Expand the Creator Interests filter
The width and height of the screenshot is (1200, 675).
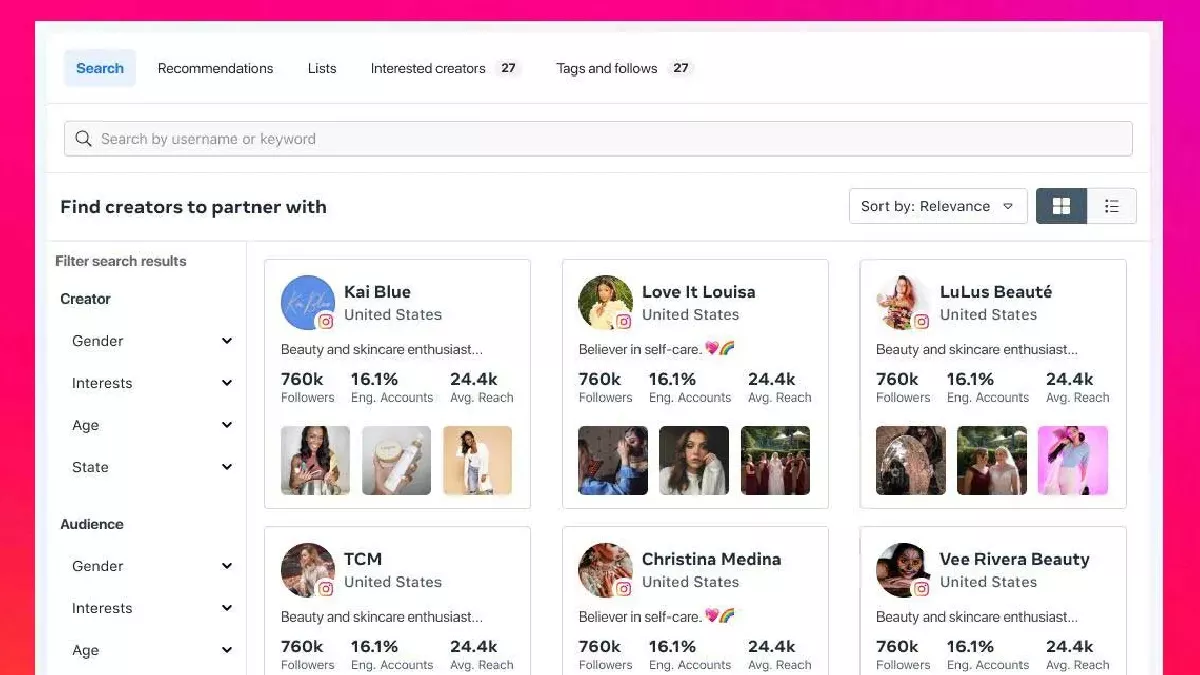pos(152,383)
